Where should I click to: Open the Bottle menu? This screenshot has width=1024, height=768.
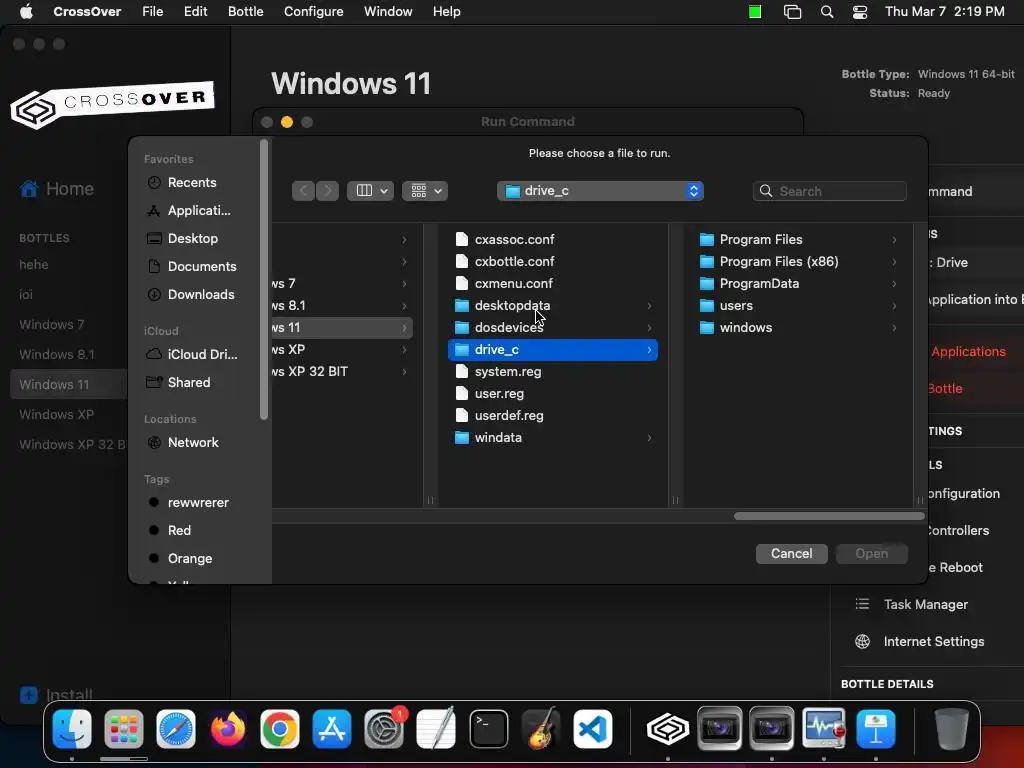(246, 12)
